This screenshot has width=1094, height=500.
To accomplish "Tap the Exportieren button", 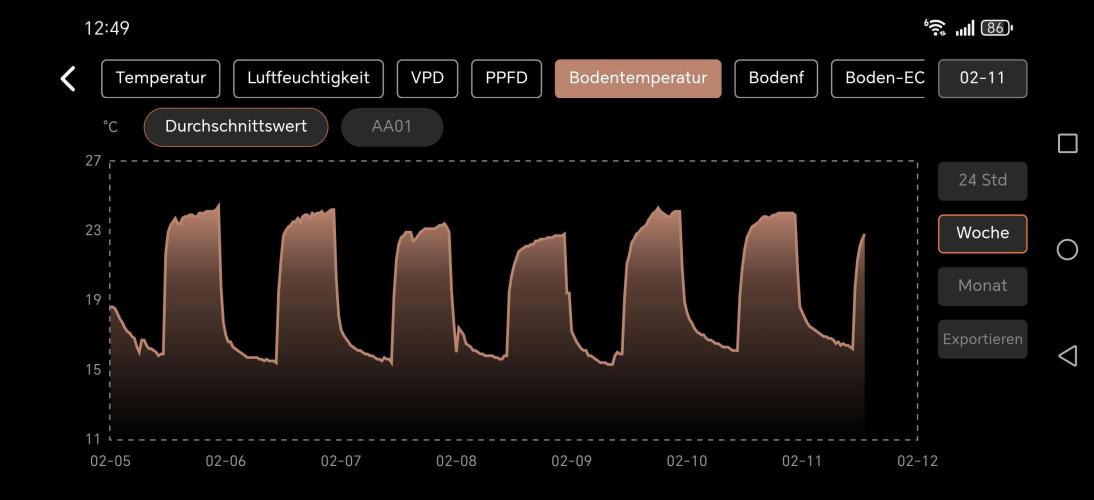I will [982, 339].
